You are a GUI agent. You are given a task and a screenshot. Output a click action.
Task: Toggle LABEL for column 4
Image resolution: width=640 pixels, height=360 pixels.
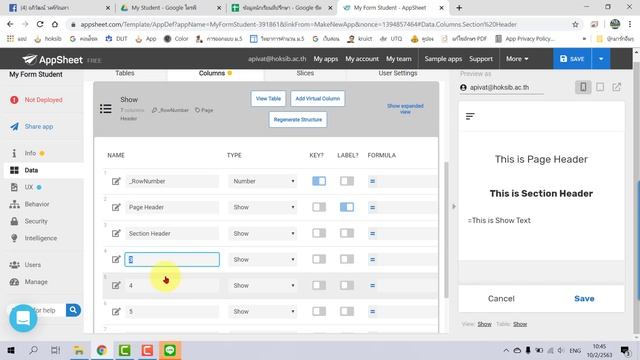tap(347, 285)
